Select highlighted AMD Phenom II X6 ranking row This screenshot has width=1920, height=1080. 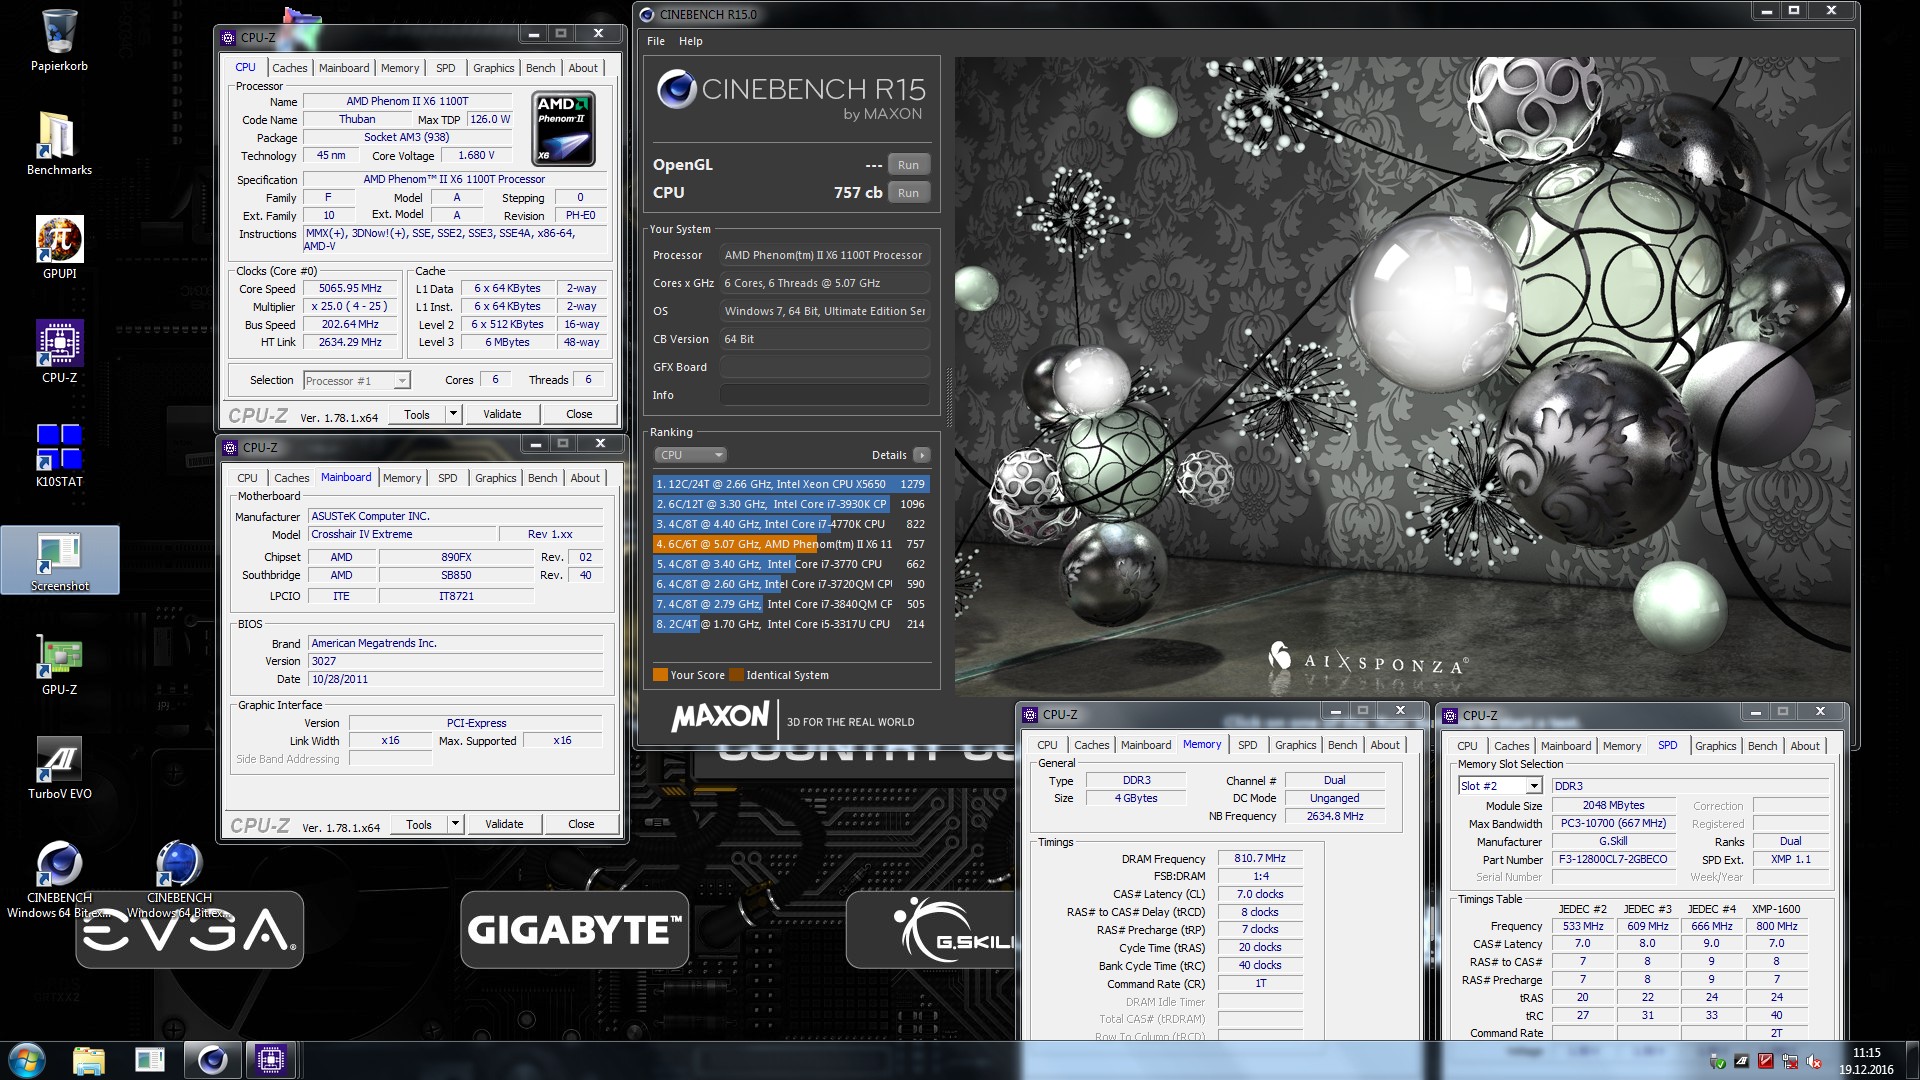[790, 544]
